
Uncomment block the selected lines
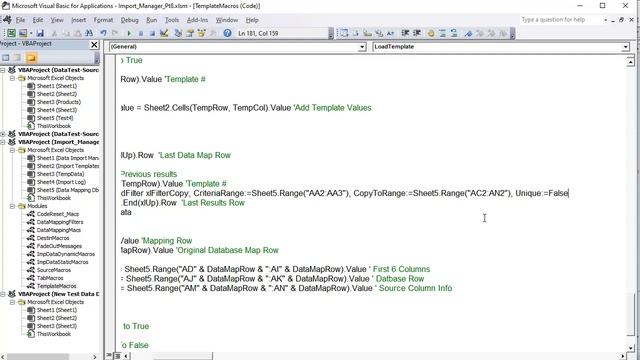point(454,33)
